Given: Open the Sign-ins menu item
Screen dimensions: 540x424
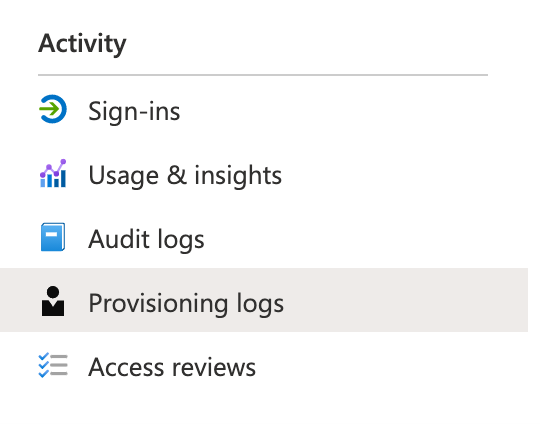Looking at the screenshot, I should [264, 109].
